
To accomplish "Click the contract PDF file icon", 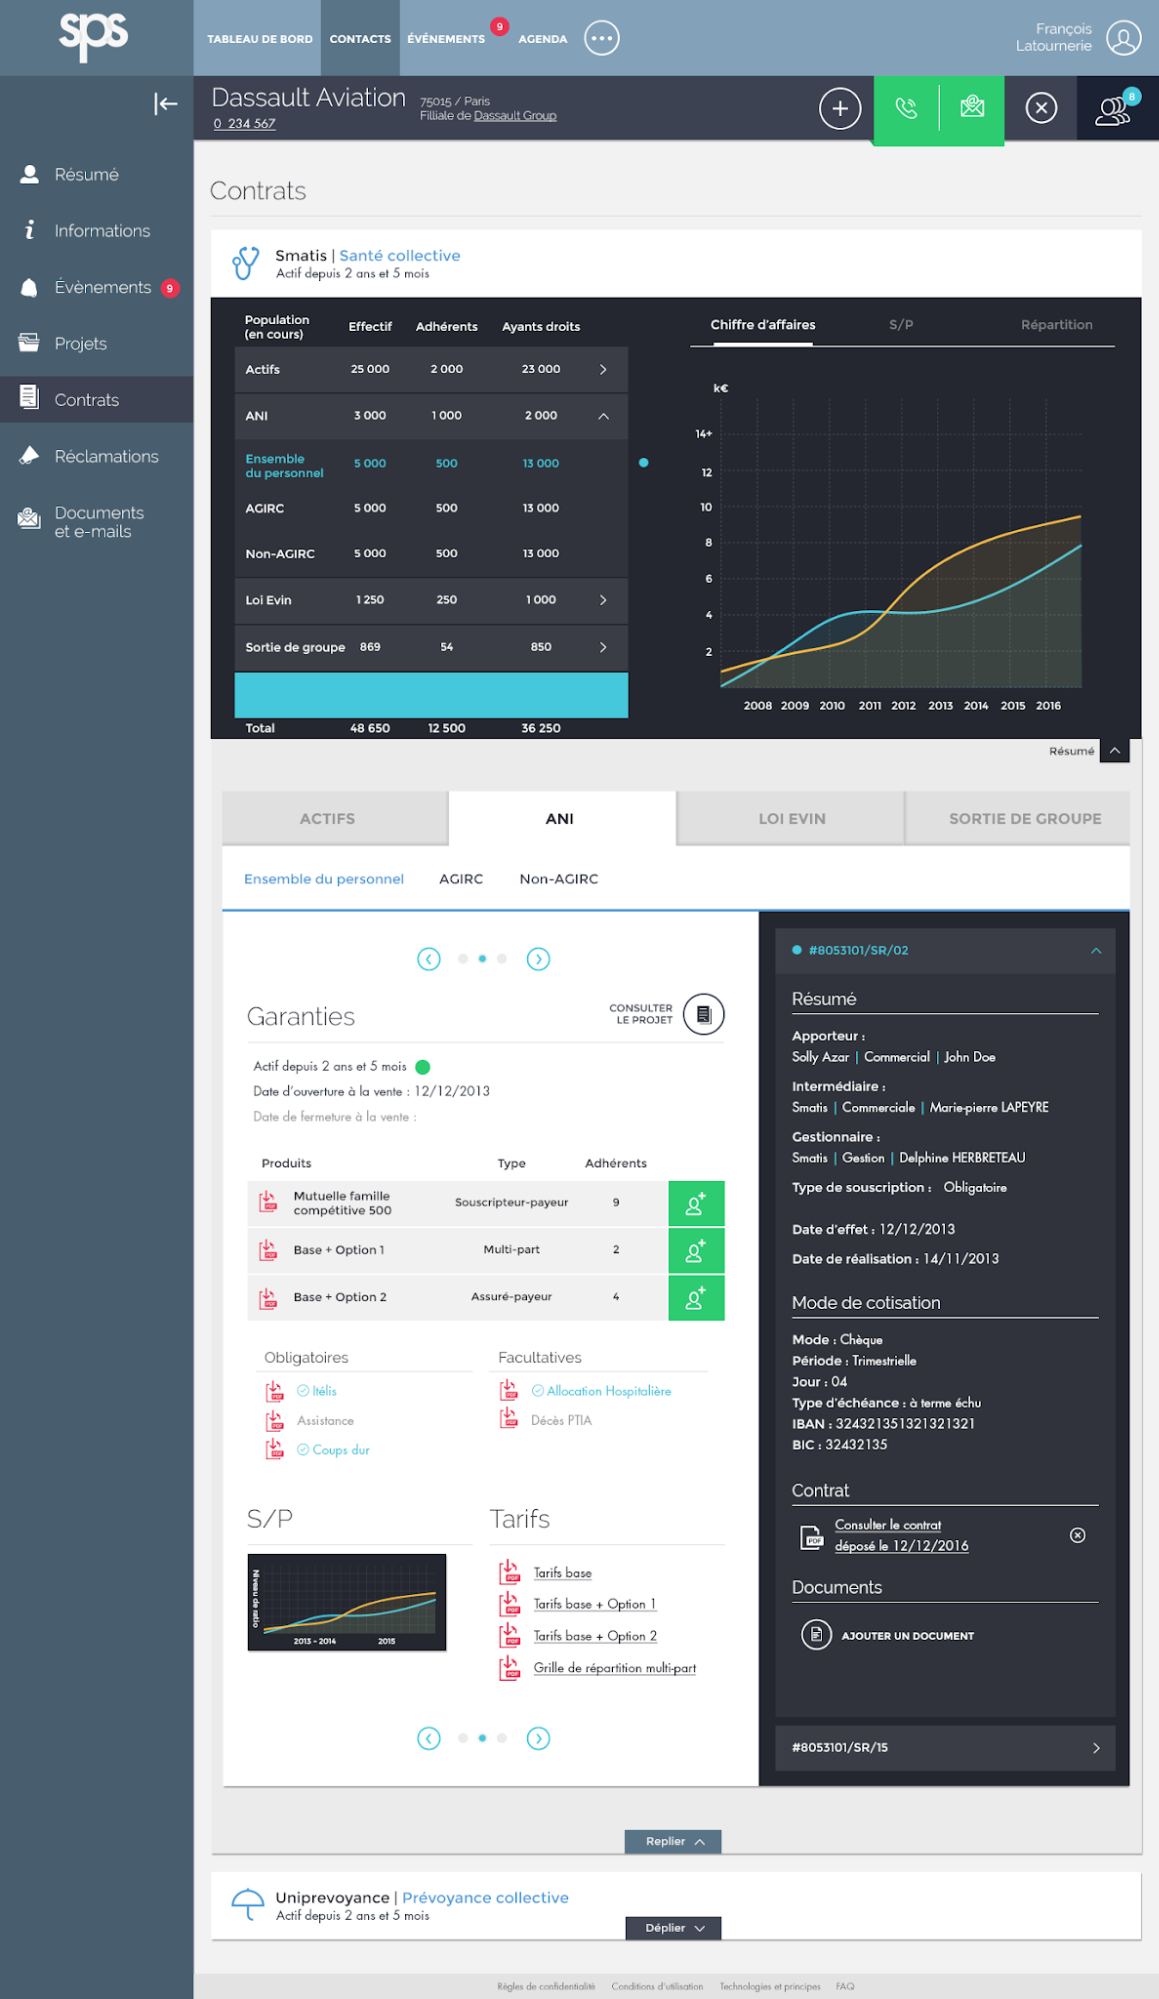I will point(813,1537).
